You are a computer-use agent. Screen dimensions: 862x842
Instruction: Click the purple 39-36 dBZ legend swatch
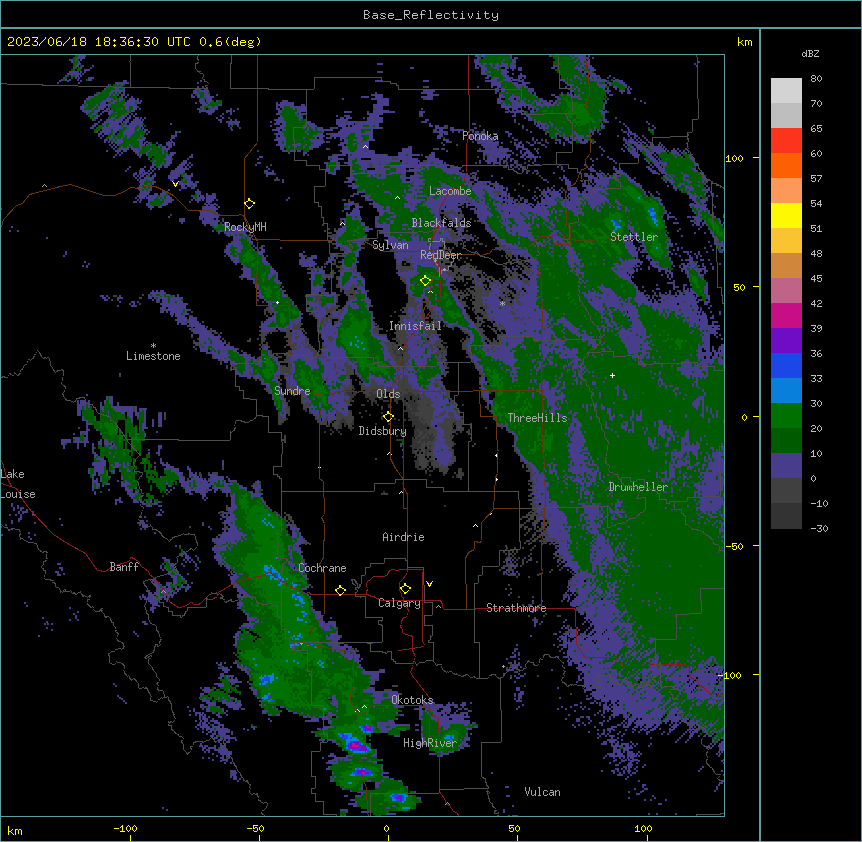click(x=786, y=340)
